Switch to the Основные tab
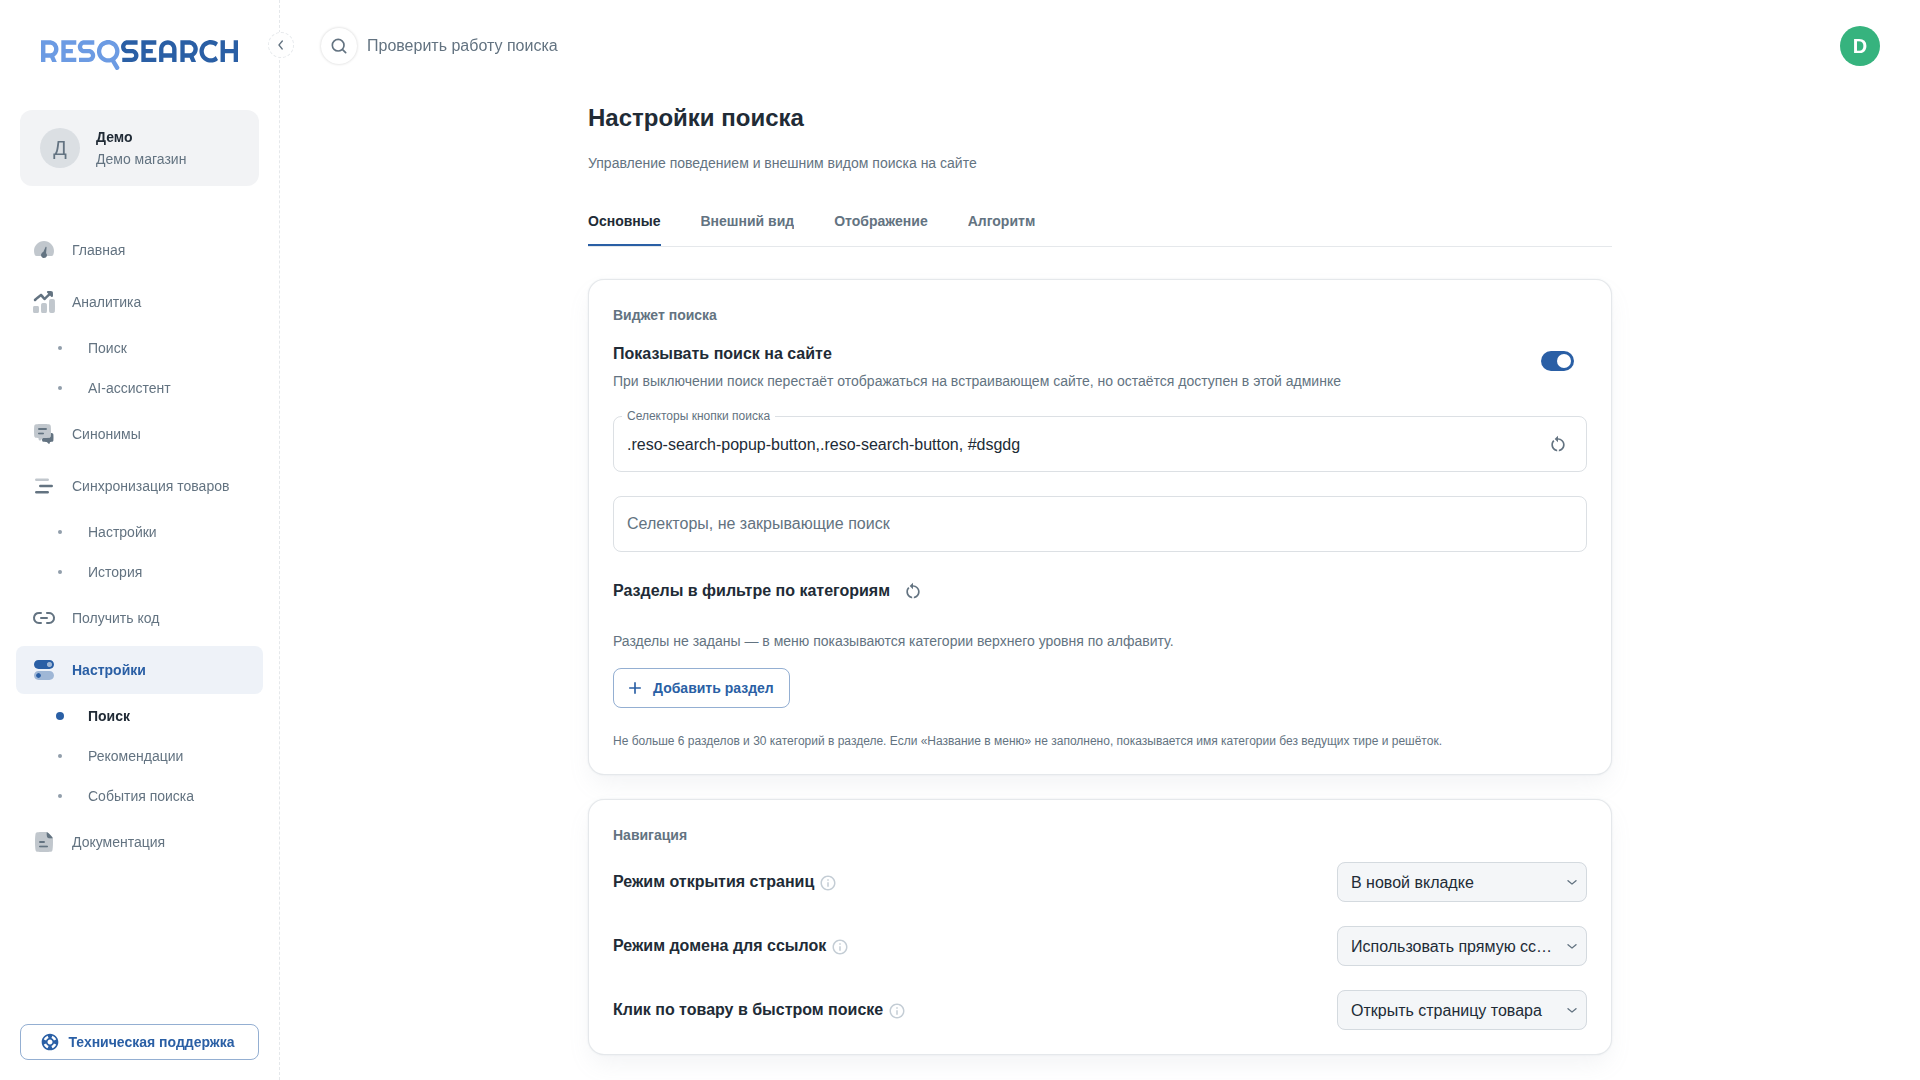This screenshot has width=1920, height=1080. click(624, 221)
